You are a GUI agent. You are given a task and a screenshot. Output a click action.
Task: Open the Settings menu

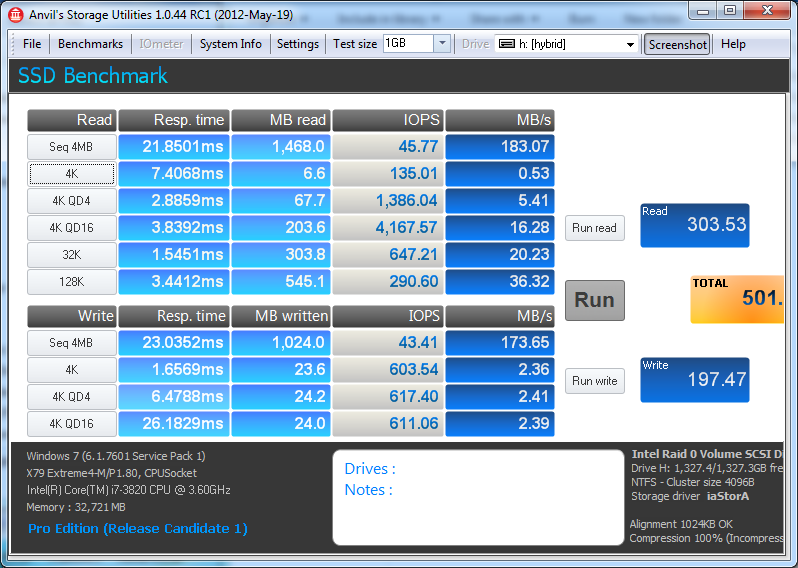click(297, 44)
